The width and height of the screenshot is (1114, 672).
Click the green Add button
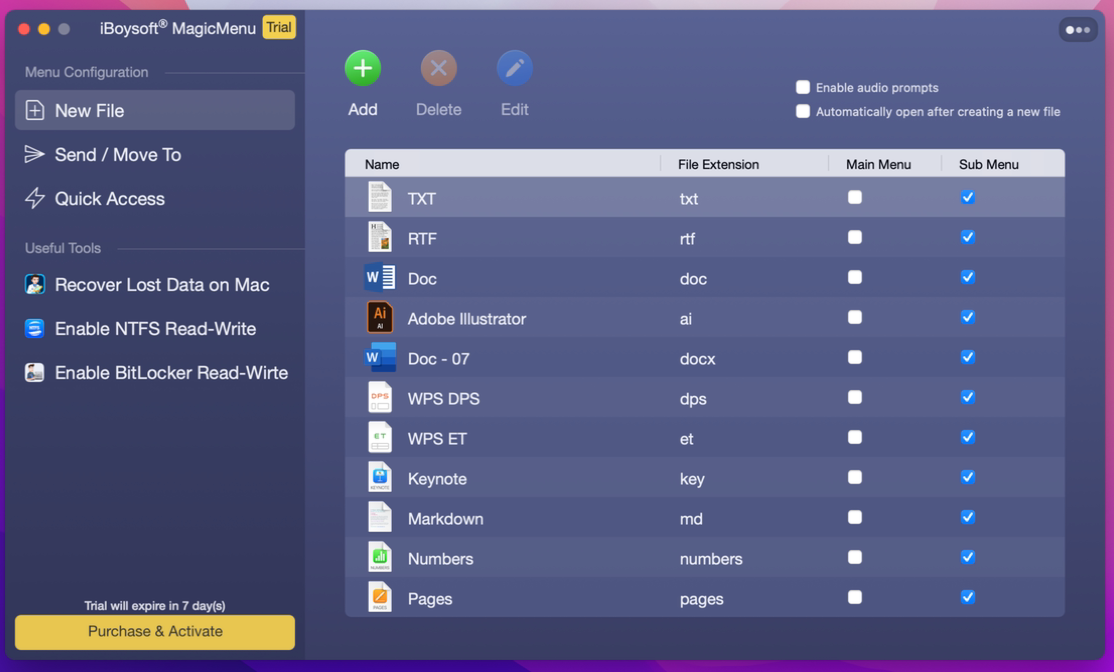pyautogui.click(x=362, y=68)
